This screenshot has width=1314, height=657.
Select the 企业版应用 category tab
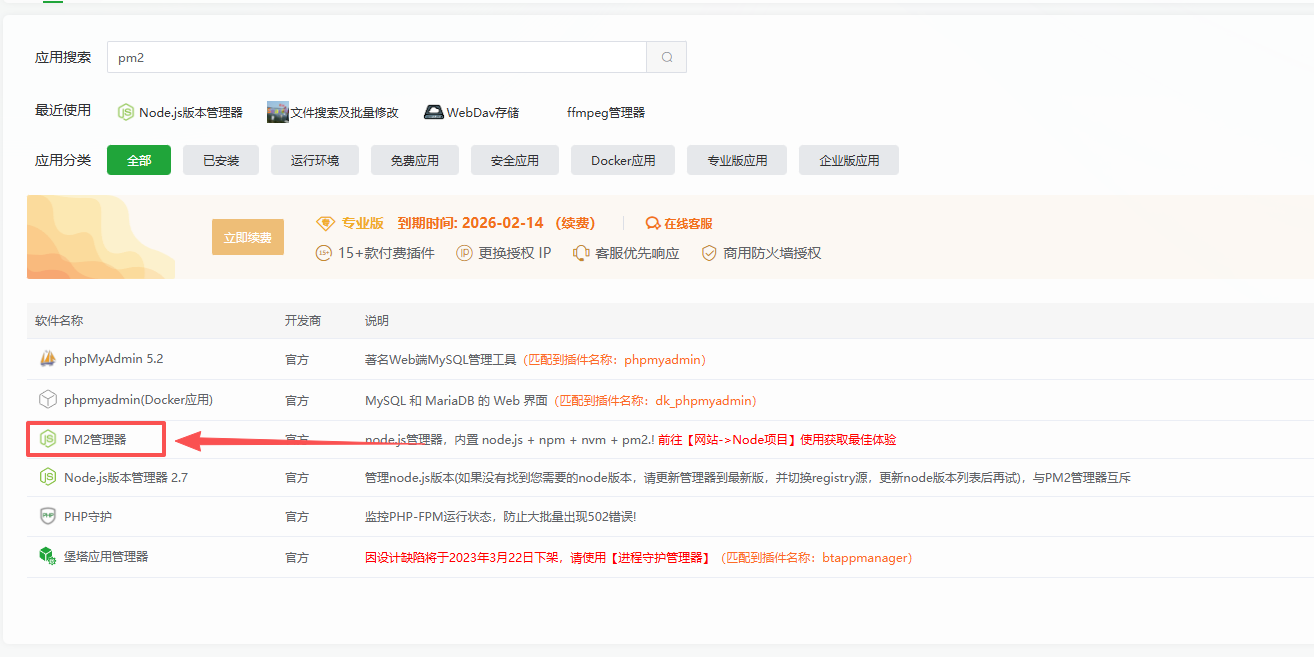[849, 160]
